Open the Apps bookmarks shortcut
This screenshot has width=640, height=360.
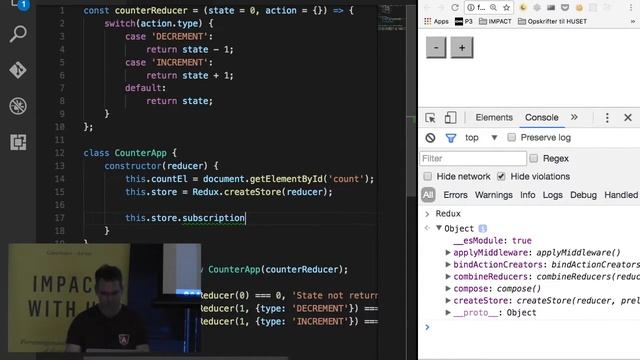[436, 21]
